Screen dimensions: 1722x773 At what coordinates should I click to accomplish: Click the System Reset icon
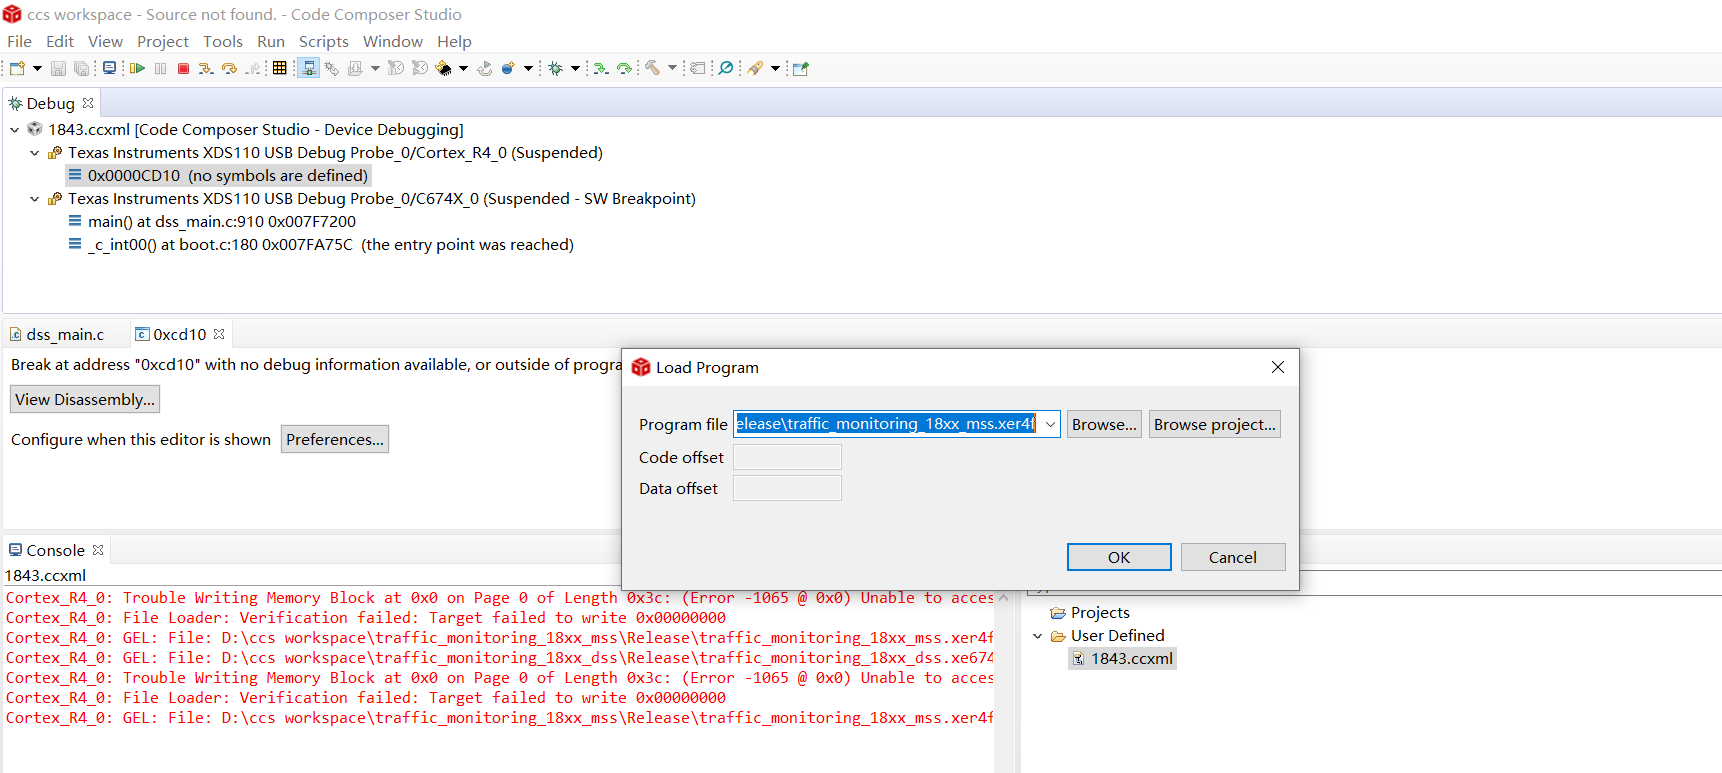coord(420,68)
